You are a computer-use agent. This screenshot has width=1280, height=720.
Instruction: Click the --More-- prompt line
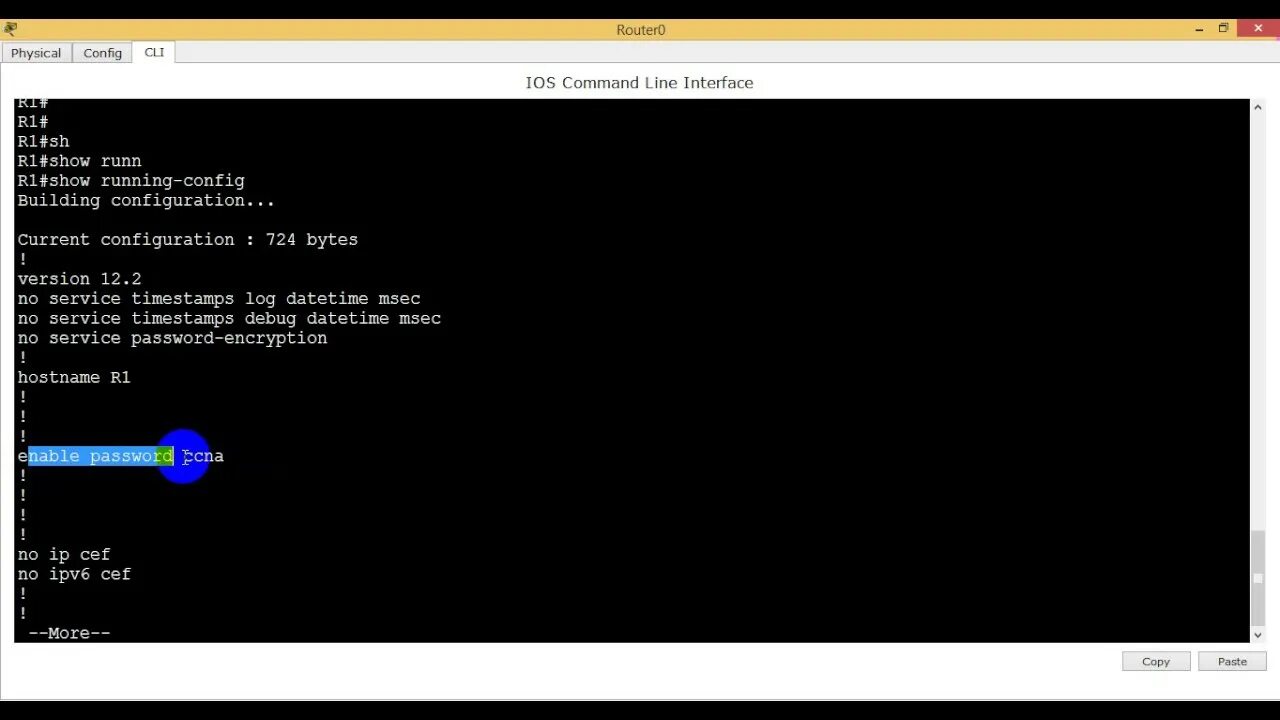(x=68, y=632)
